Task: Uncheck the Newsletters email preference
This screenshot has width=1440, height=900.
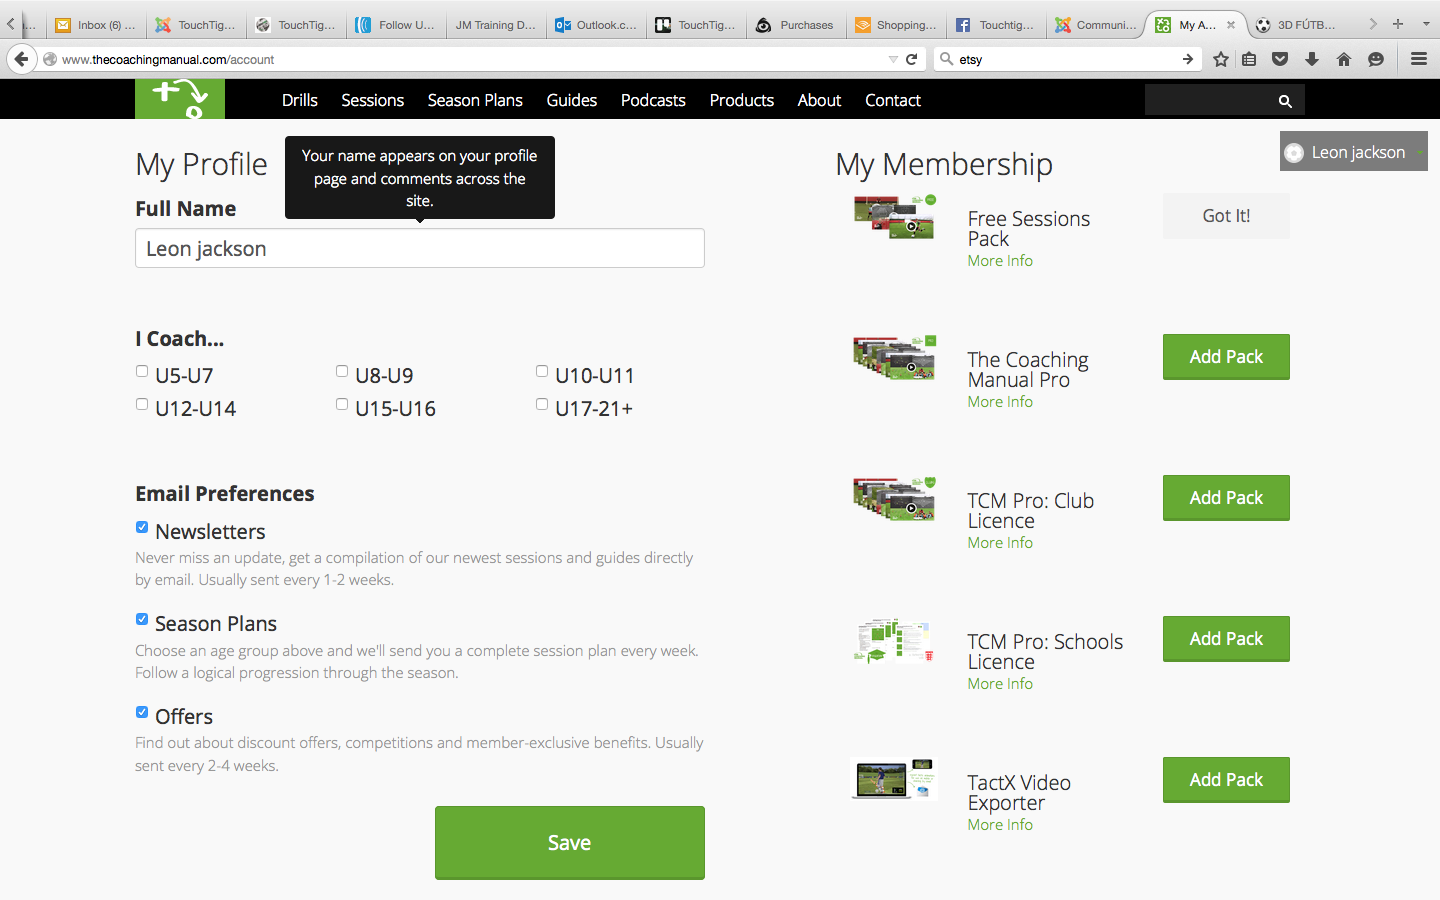Action: click(142, 527)
